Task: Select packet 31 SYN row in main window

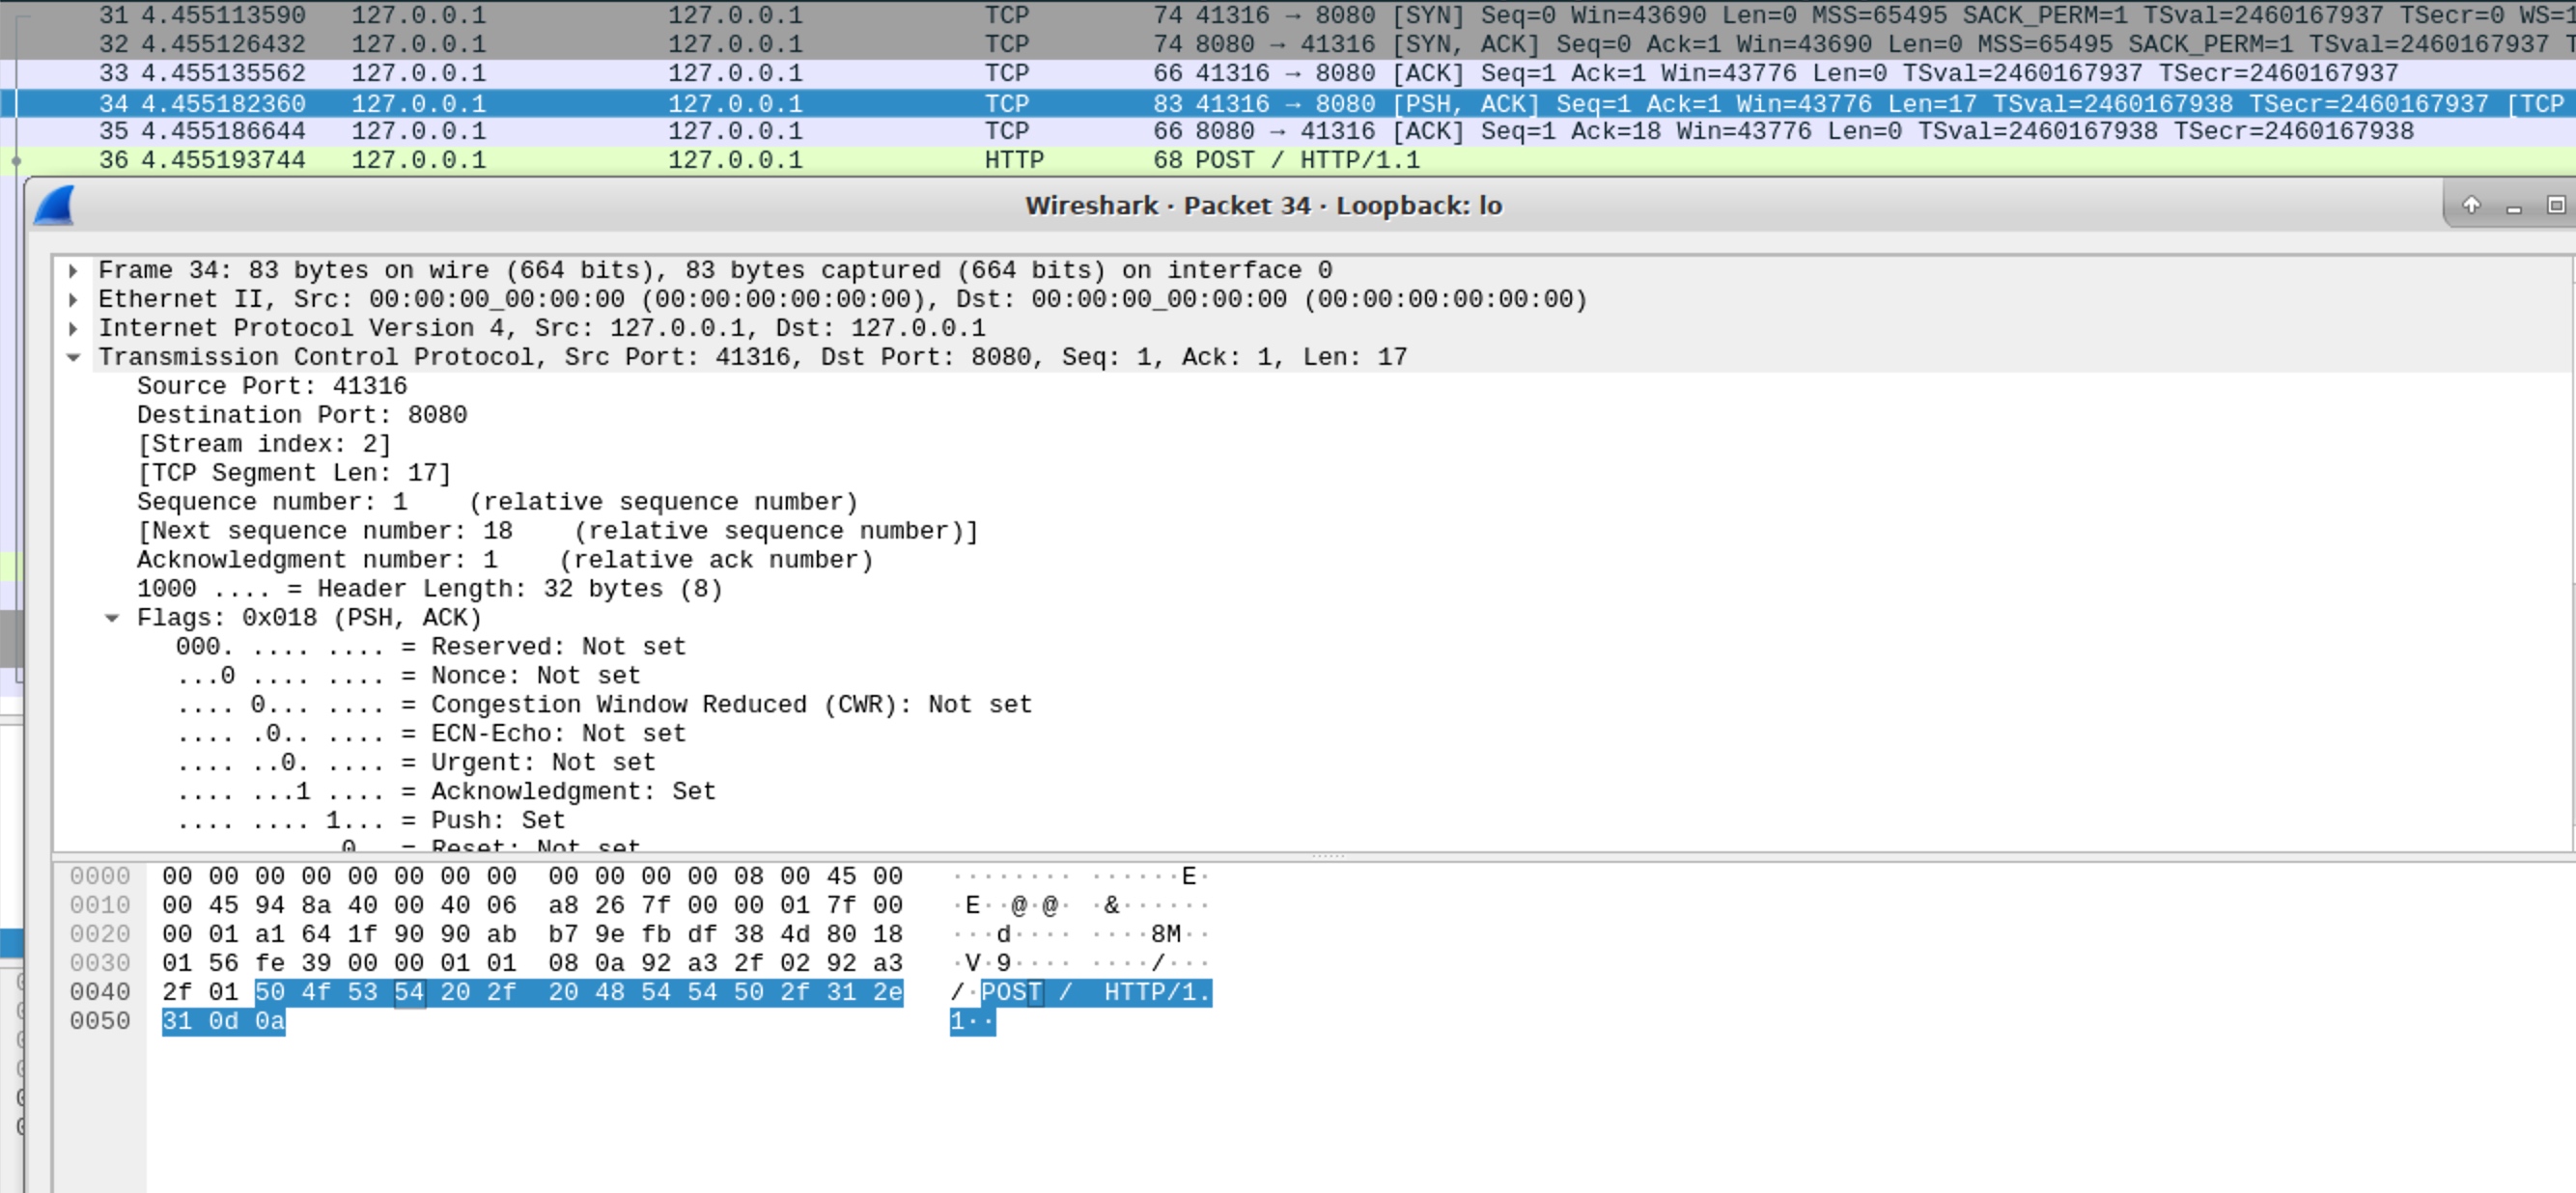Action: click(x=1288, y=15)
